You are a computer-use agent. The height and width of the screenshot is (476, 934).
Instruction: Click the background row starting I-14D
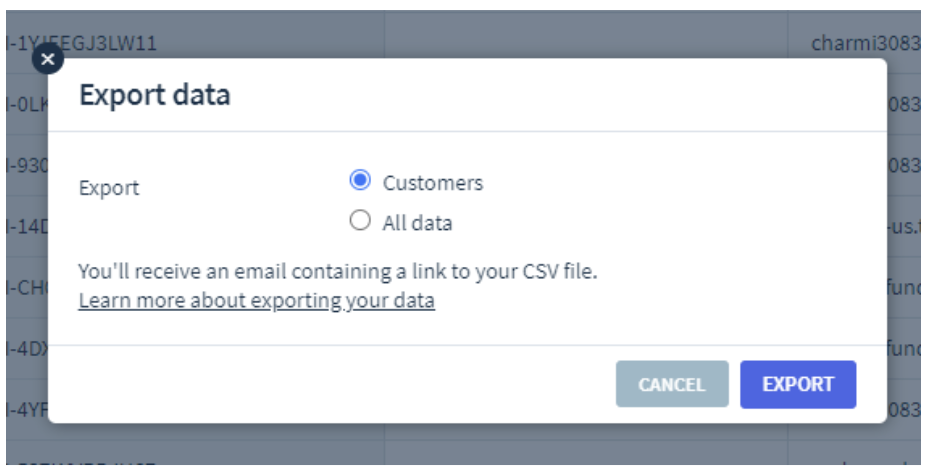pos(27,226)
